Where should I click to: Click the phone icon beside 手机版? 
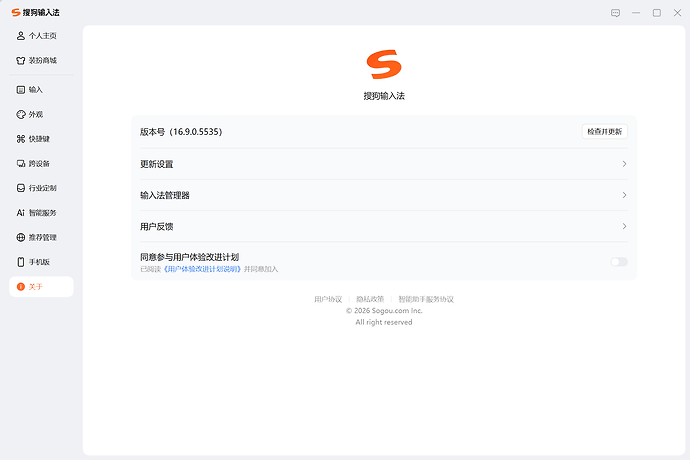(x=21, y=262)
